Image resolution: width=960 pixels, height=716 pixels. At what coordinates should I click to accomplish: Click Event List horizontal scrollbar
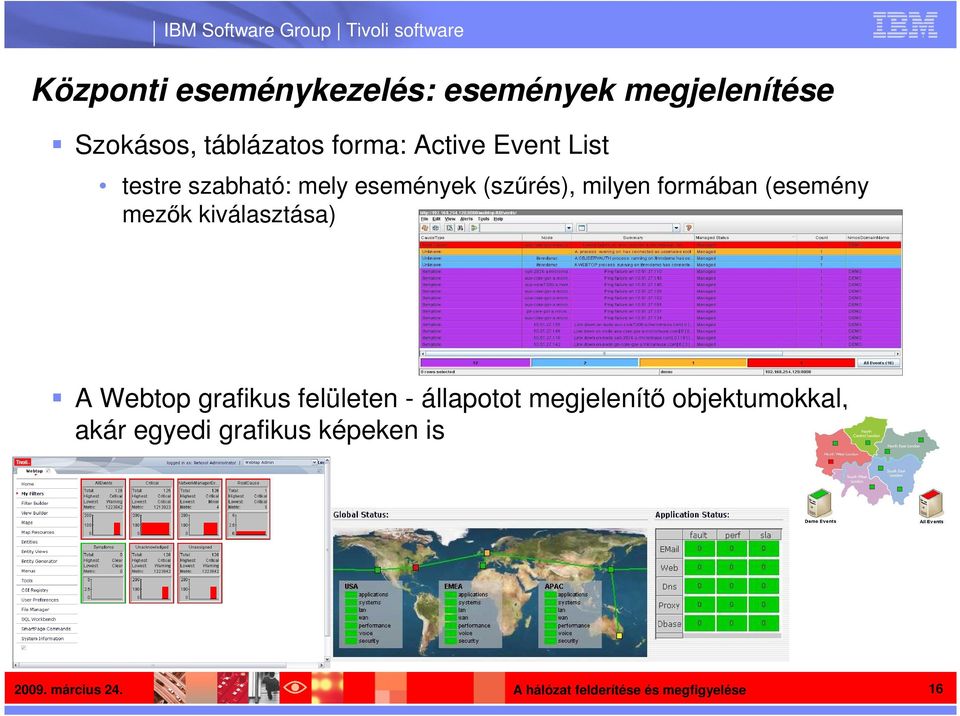[x=660, y=353]
